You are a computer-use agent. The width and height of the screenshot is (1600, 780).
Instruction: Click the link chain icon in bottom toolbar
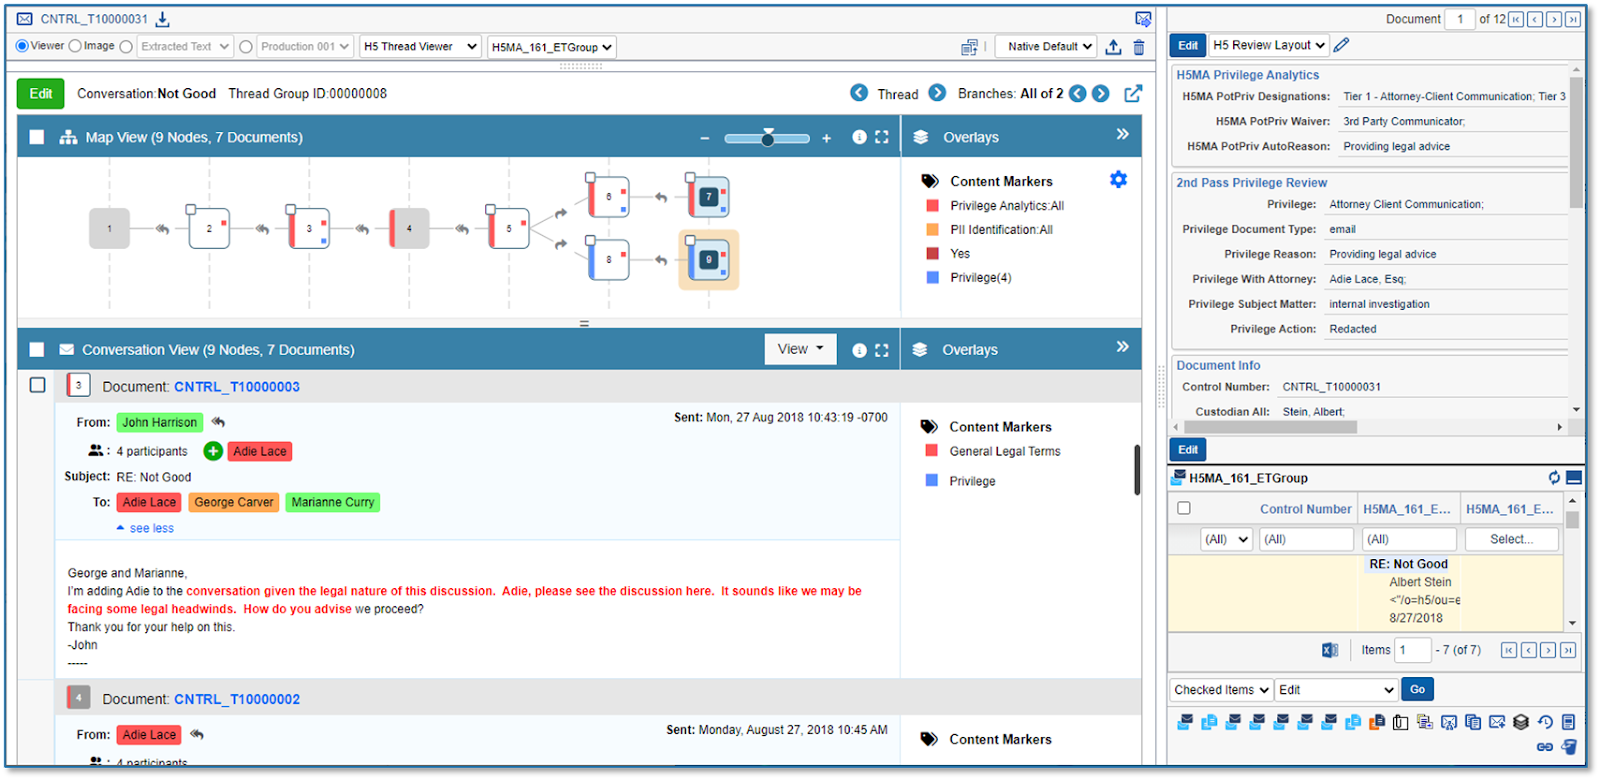click(1545, 746)
